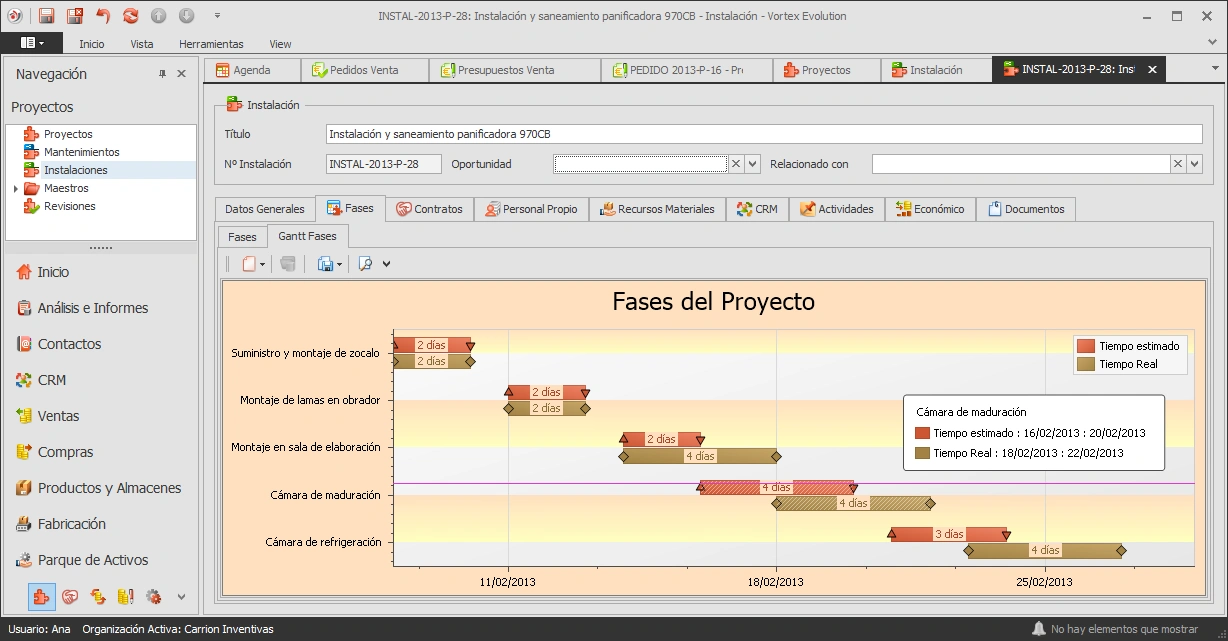
Task: Switch to the Proyectos document tab
Action: tap(826, 70)
